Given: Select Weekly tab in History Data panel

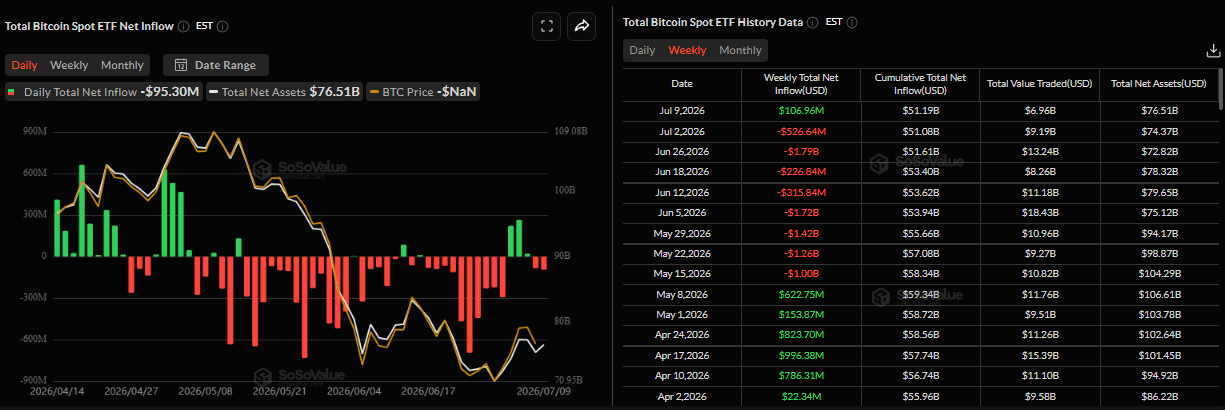Looking at the screenshot, I should click(x=687, y=50).
